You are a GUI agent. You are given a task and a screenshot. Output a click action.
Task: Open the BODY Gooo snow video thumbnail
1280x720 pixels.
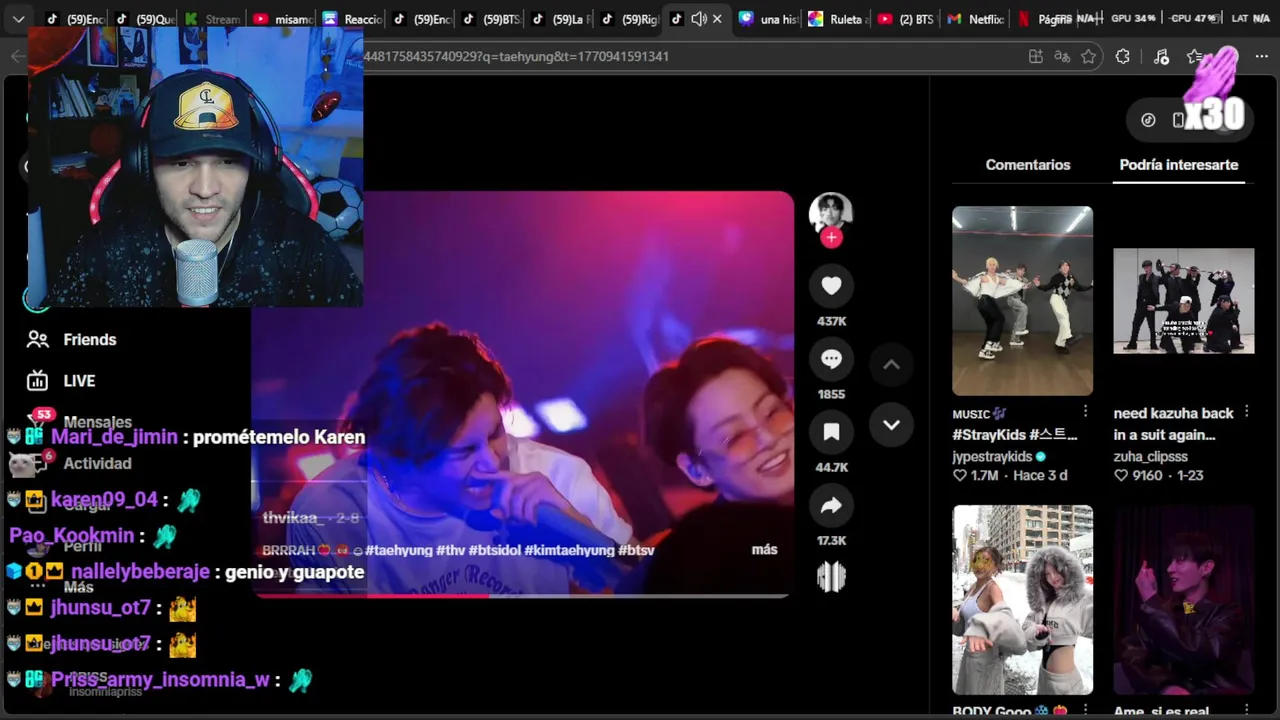click(1022, 600)
